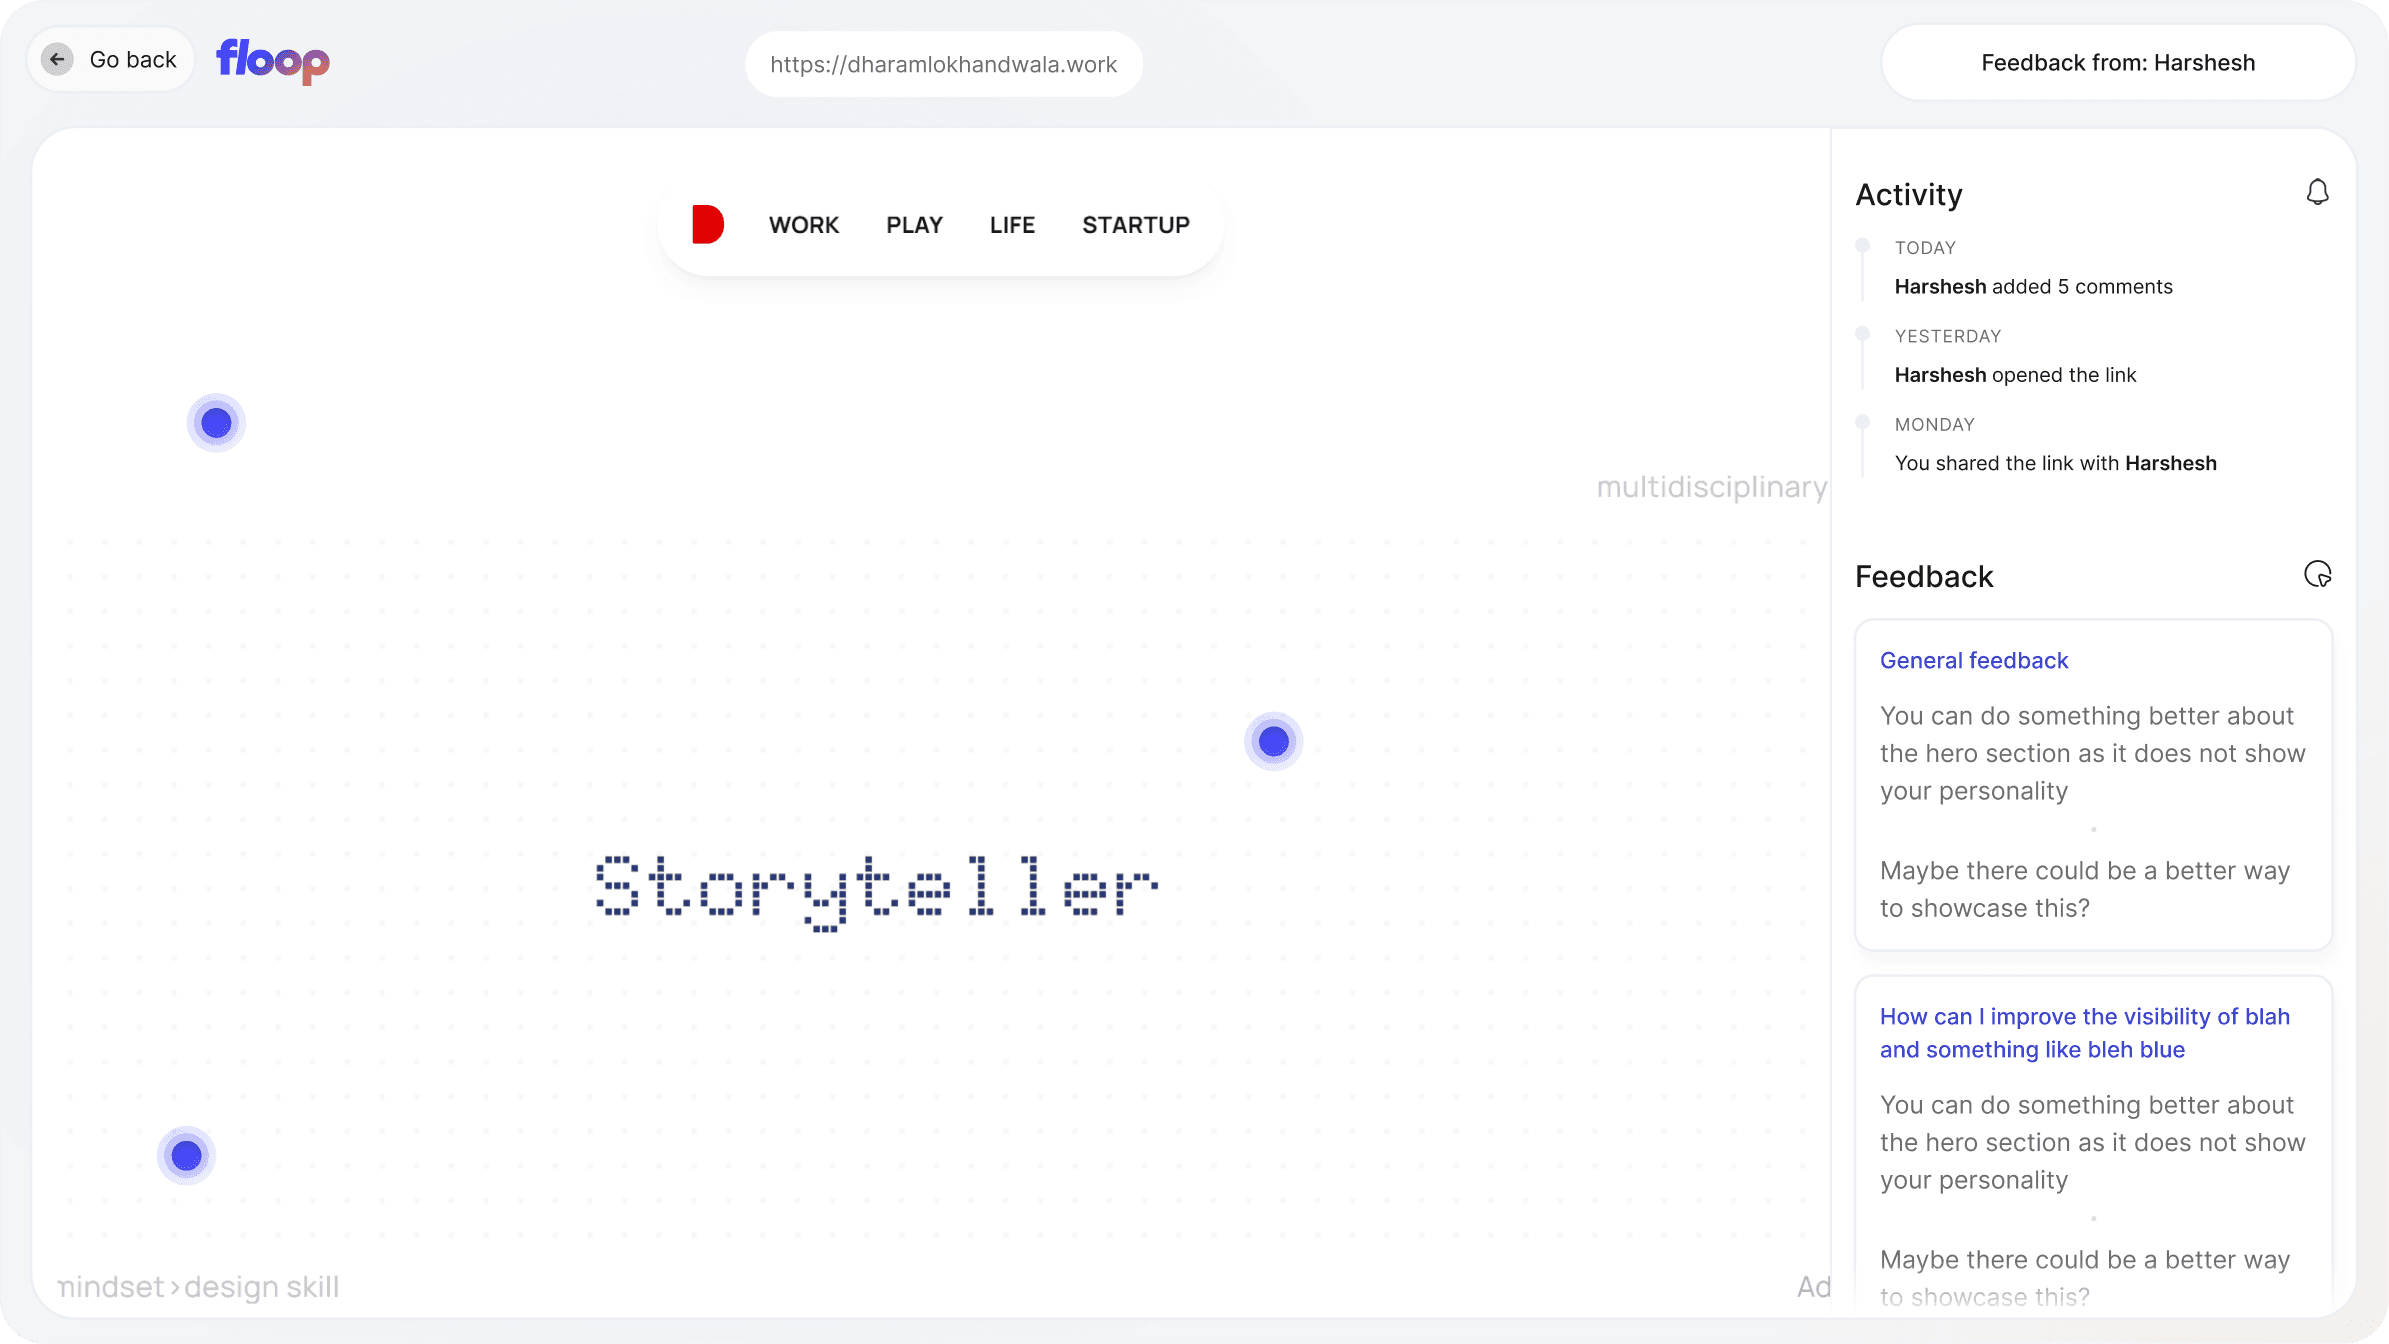Open the notification bell in Activity
This screenshot has height=1344, width=2389.
[x=2317, y=192]
